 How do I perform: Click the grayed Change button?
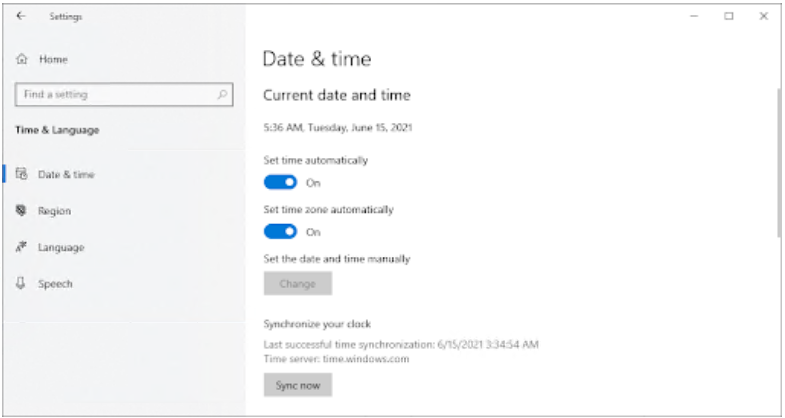click(x=297, y=284)
